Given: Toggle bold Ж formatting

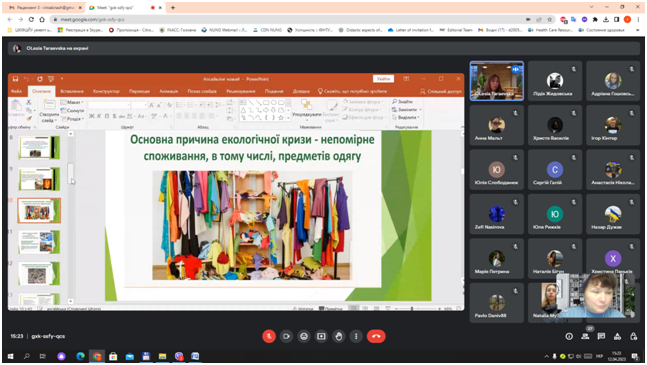Looking at the screenshot, I should (x=92, y=116).
